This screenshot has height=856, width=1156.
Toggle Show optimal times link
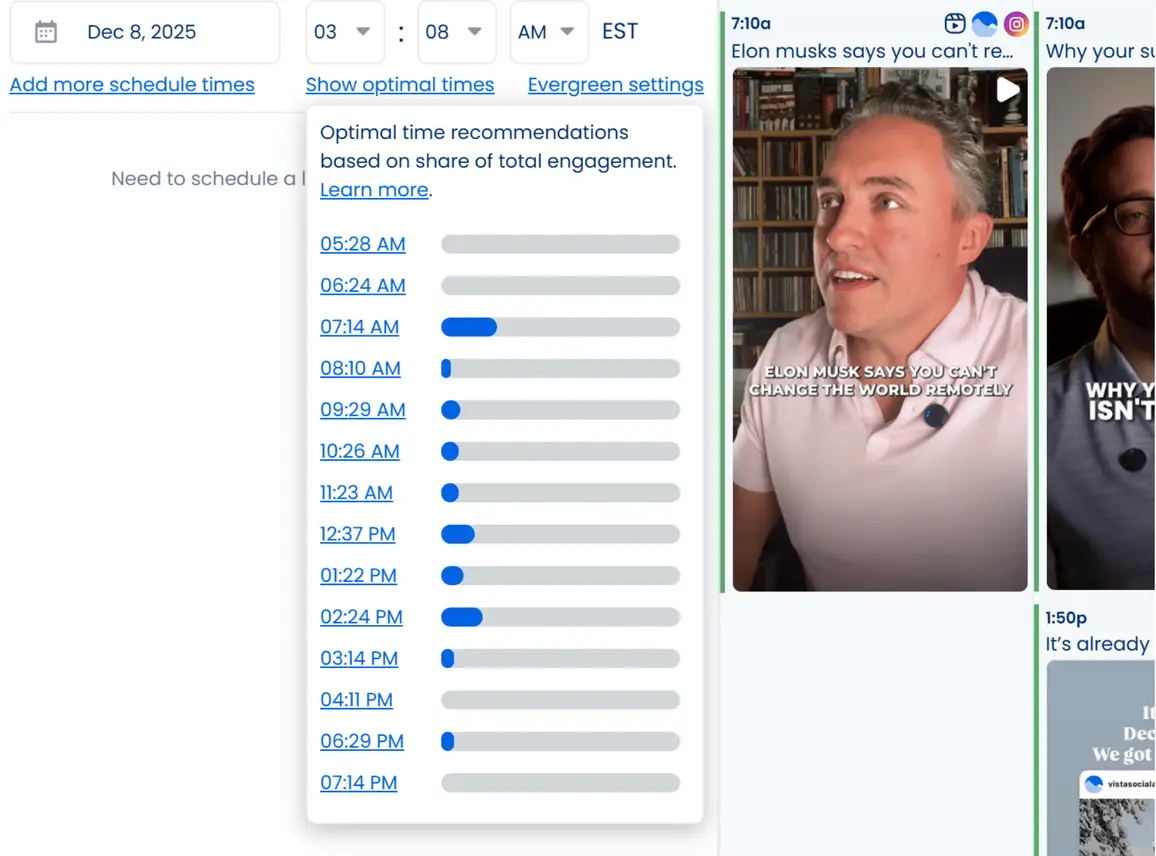400,85
